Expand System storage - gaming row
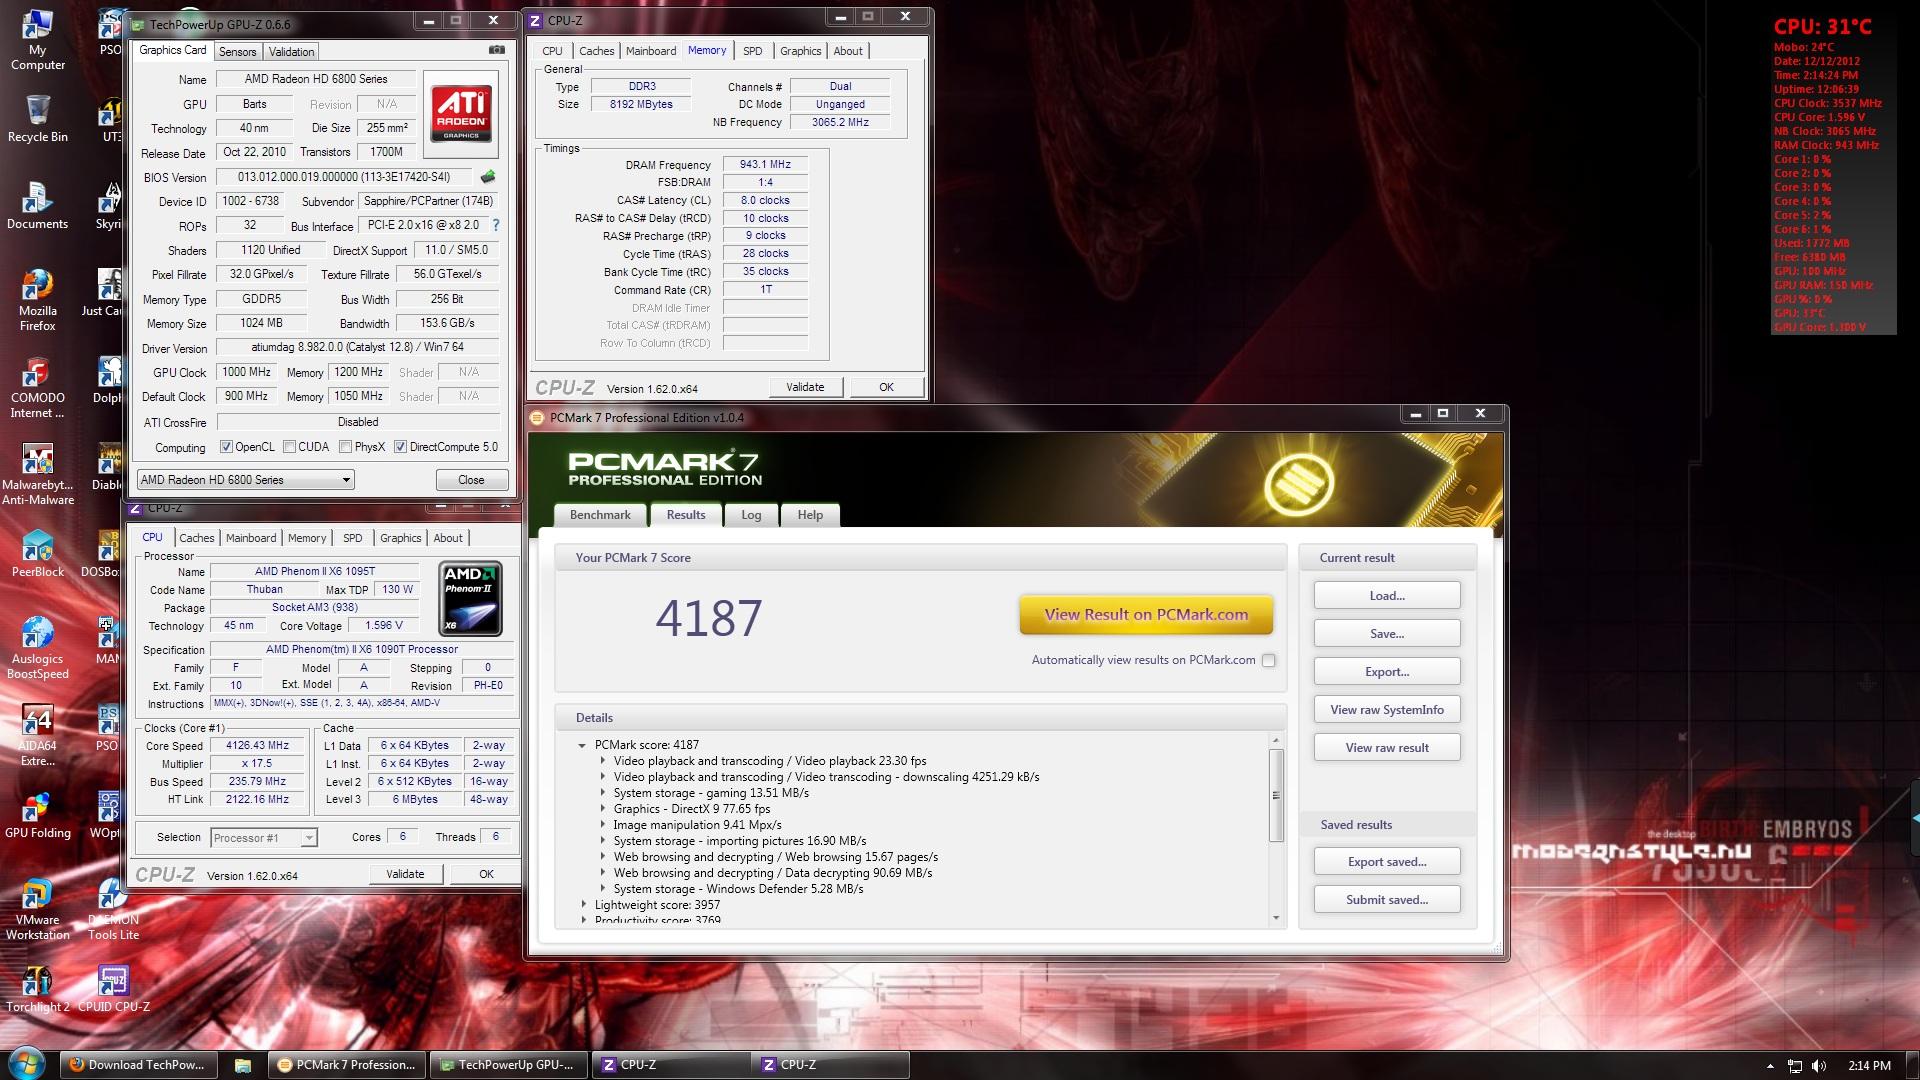 (603, 793)
